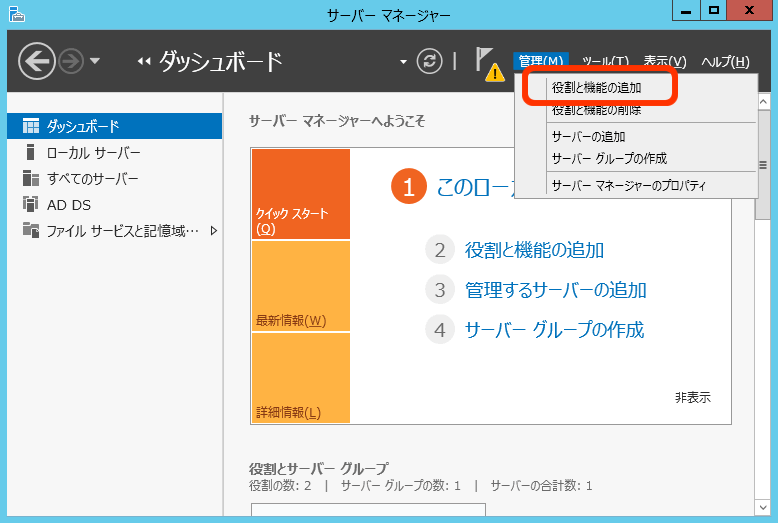Screen dimensions: 778x523
Task: Click the 最新情報(W) tile
Action: click(x=301, y=286)
